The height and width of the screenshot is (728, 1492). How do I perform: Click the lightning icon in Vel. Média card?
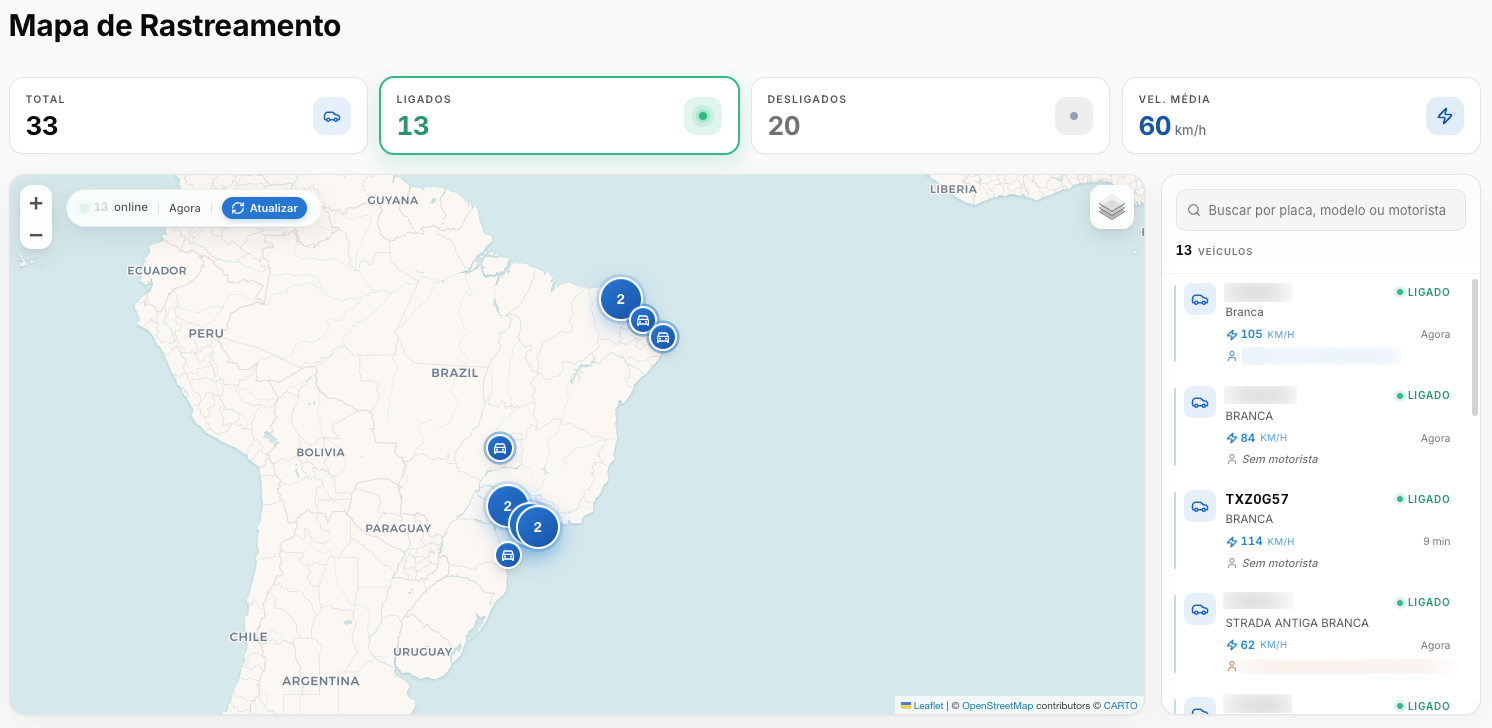coord(1444,116)
